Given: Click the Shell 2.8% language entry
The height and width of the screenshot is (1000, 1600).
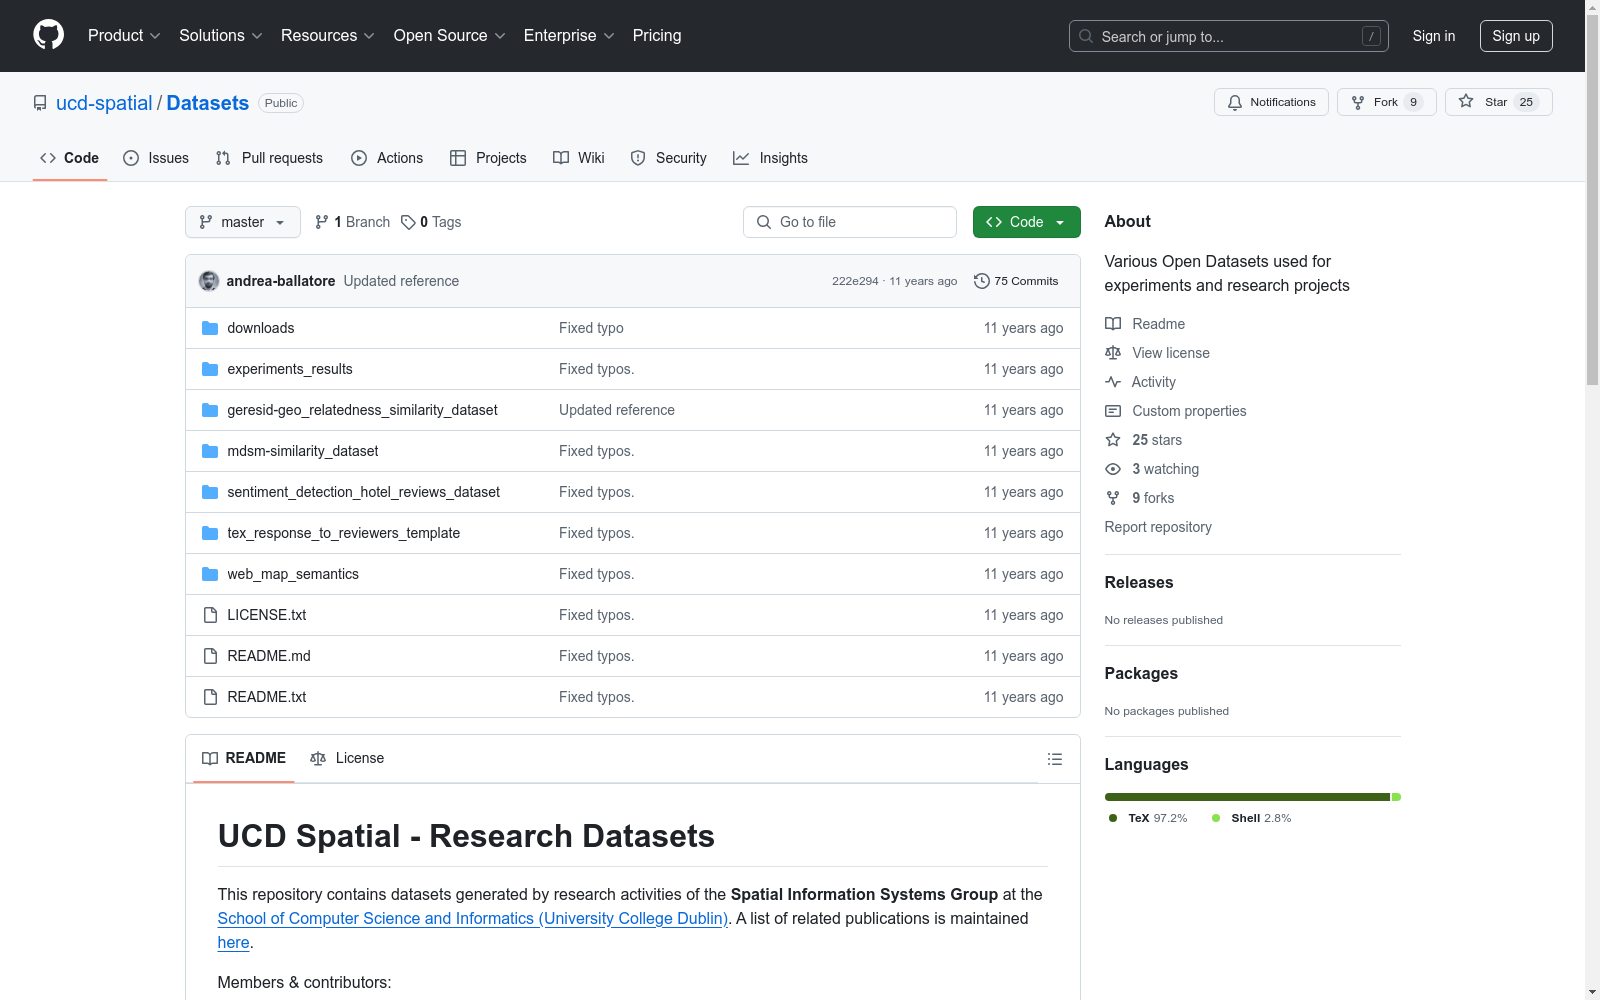Looking at the screenshot, I should pos(1251,818).
